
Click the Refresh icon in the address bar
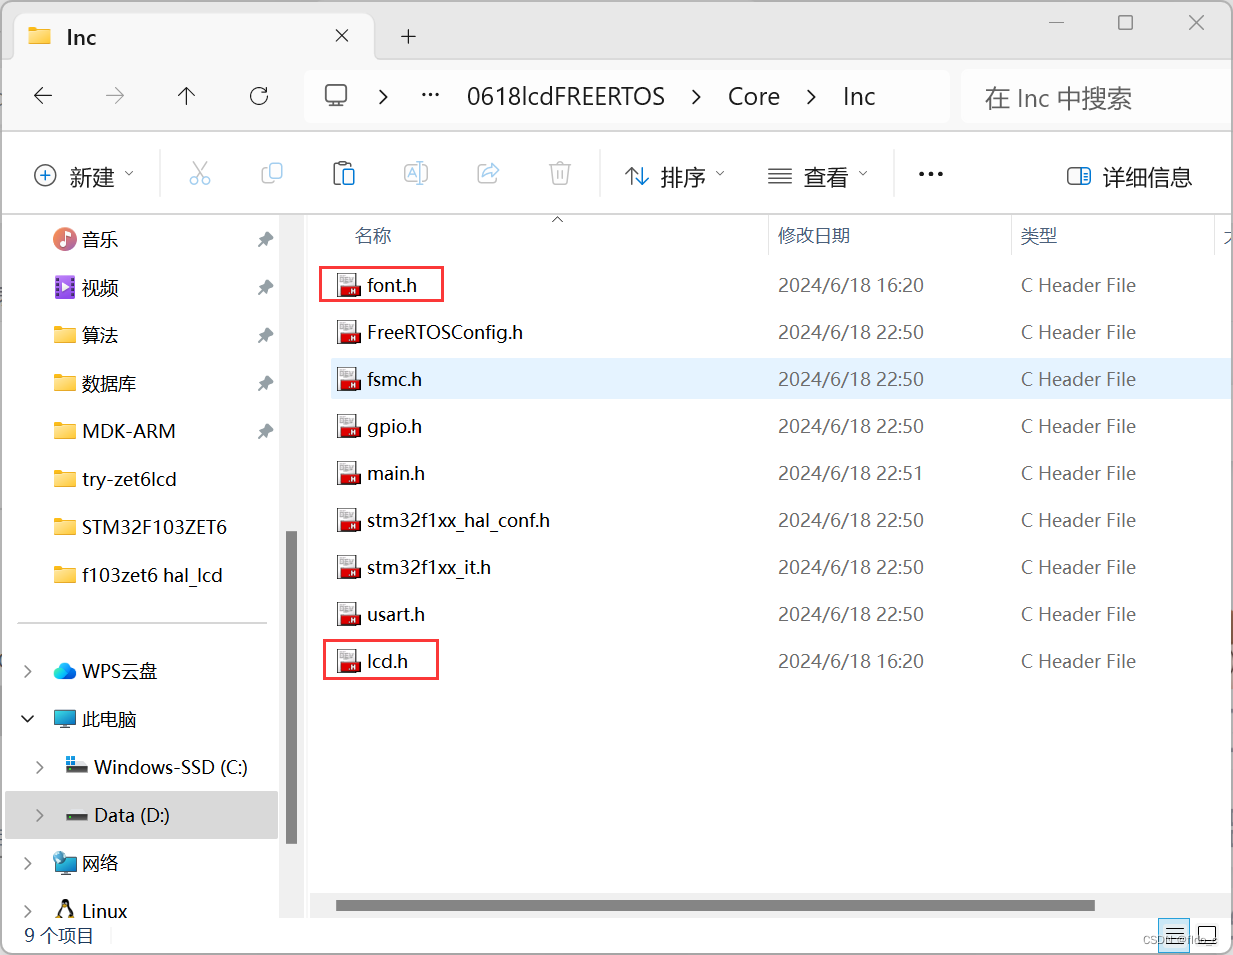pyautogui.click(x=258, y=95)
